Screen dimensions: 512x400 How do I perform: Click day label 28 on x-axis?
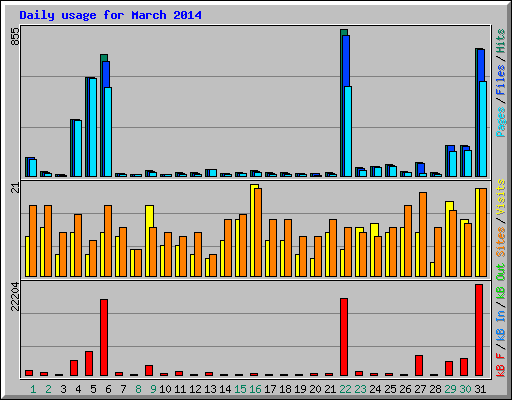coord(435,389)
